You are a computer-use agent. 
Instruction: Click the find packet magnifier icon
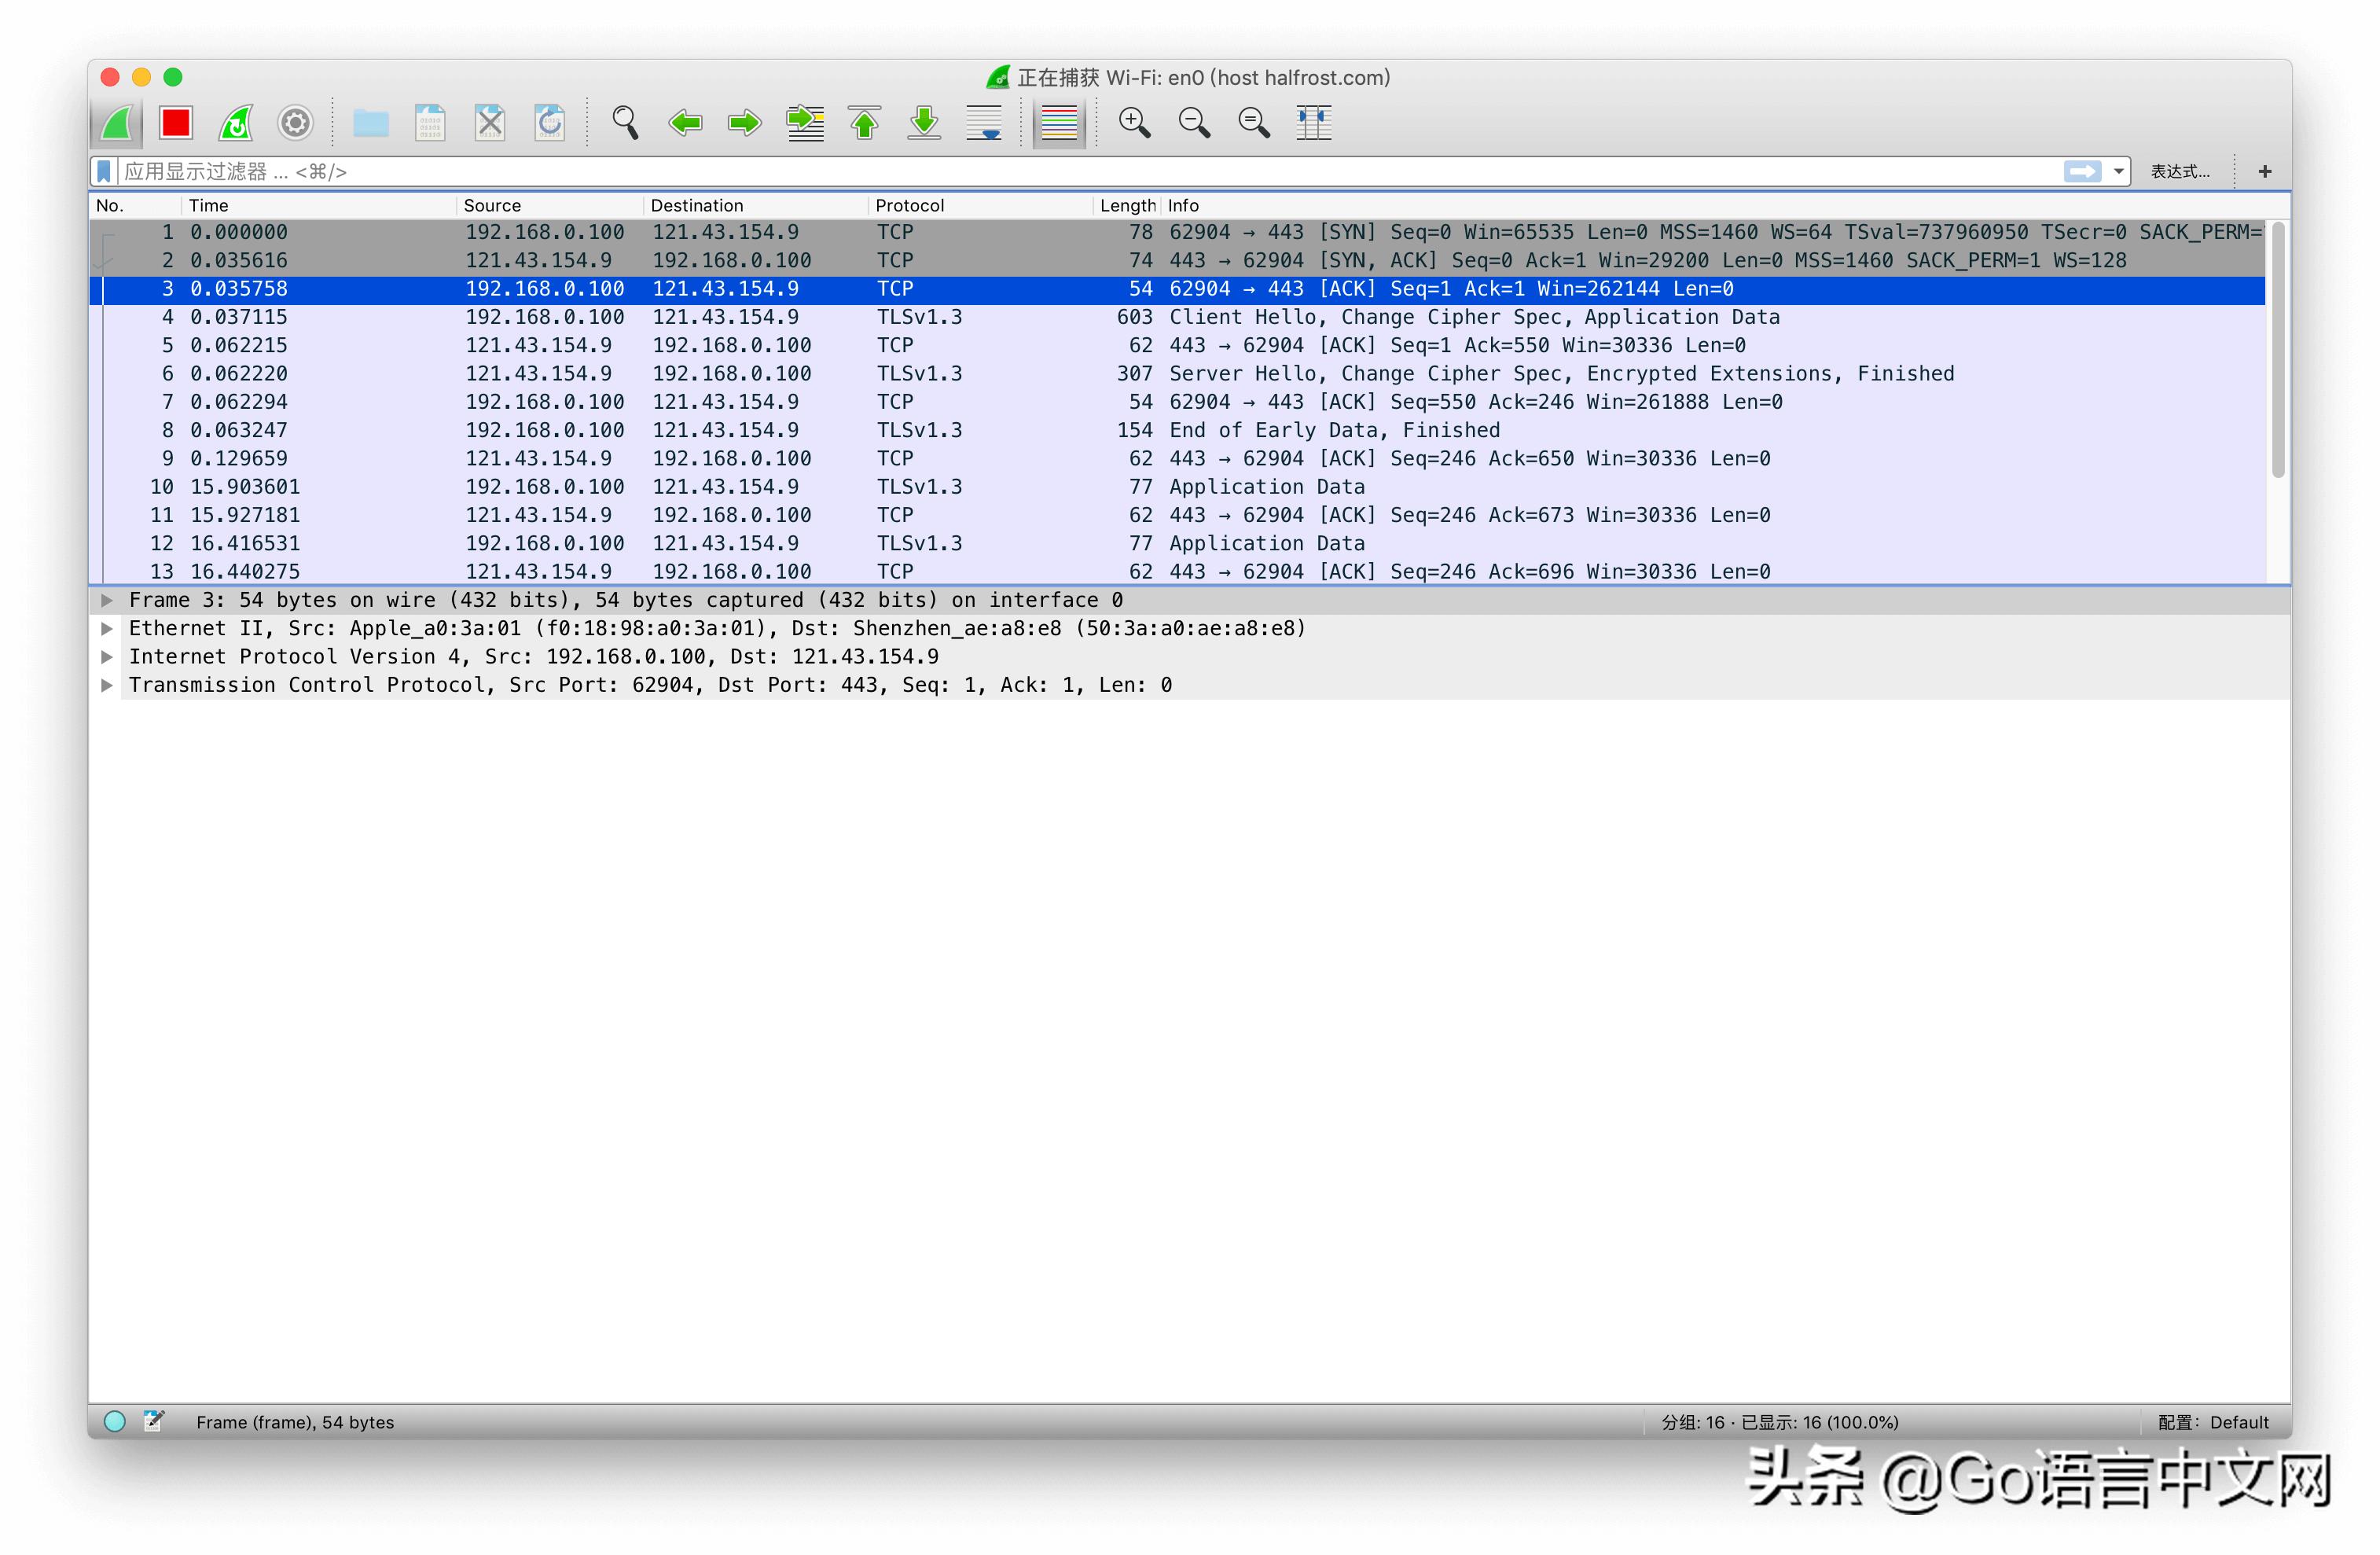(x=625, y=123)
